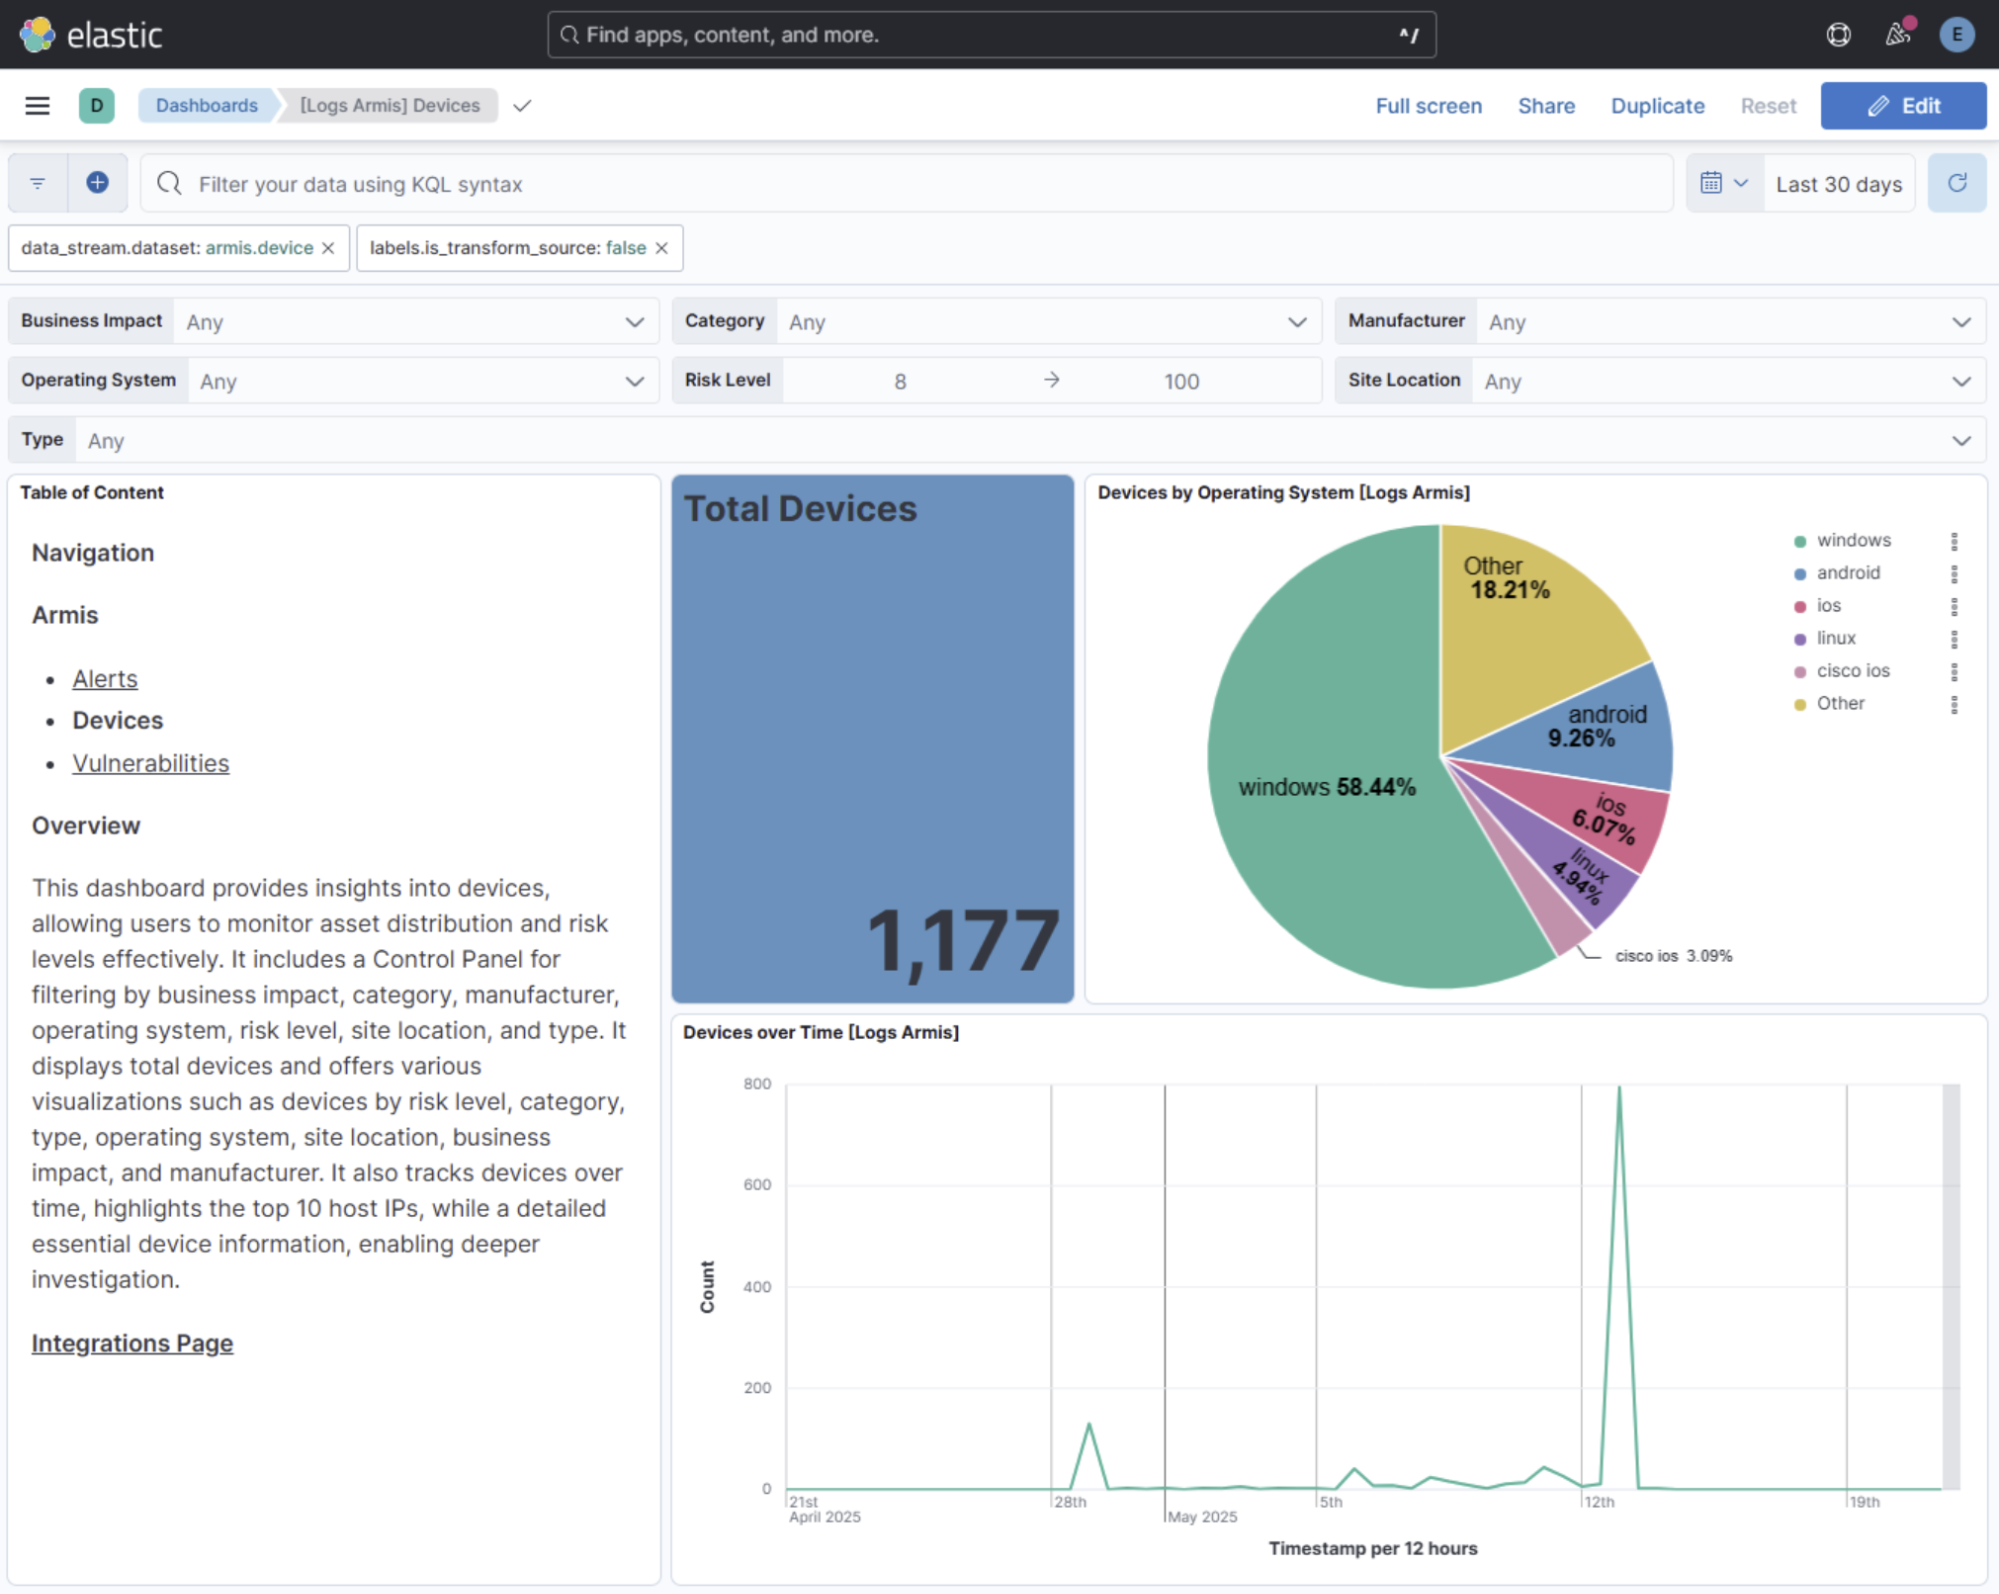Refresh the dashboard query
This screenshot has height=1594, width=1999.
tap(1957, 183)
